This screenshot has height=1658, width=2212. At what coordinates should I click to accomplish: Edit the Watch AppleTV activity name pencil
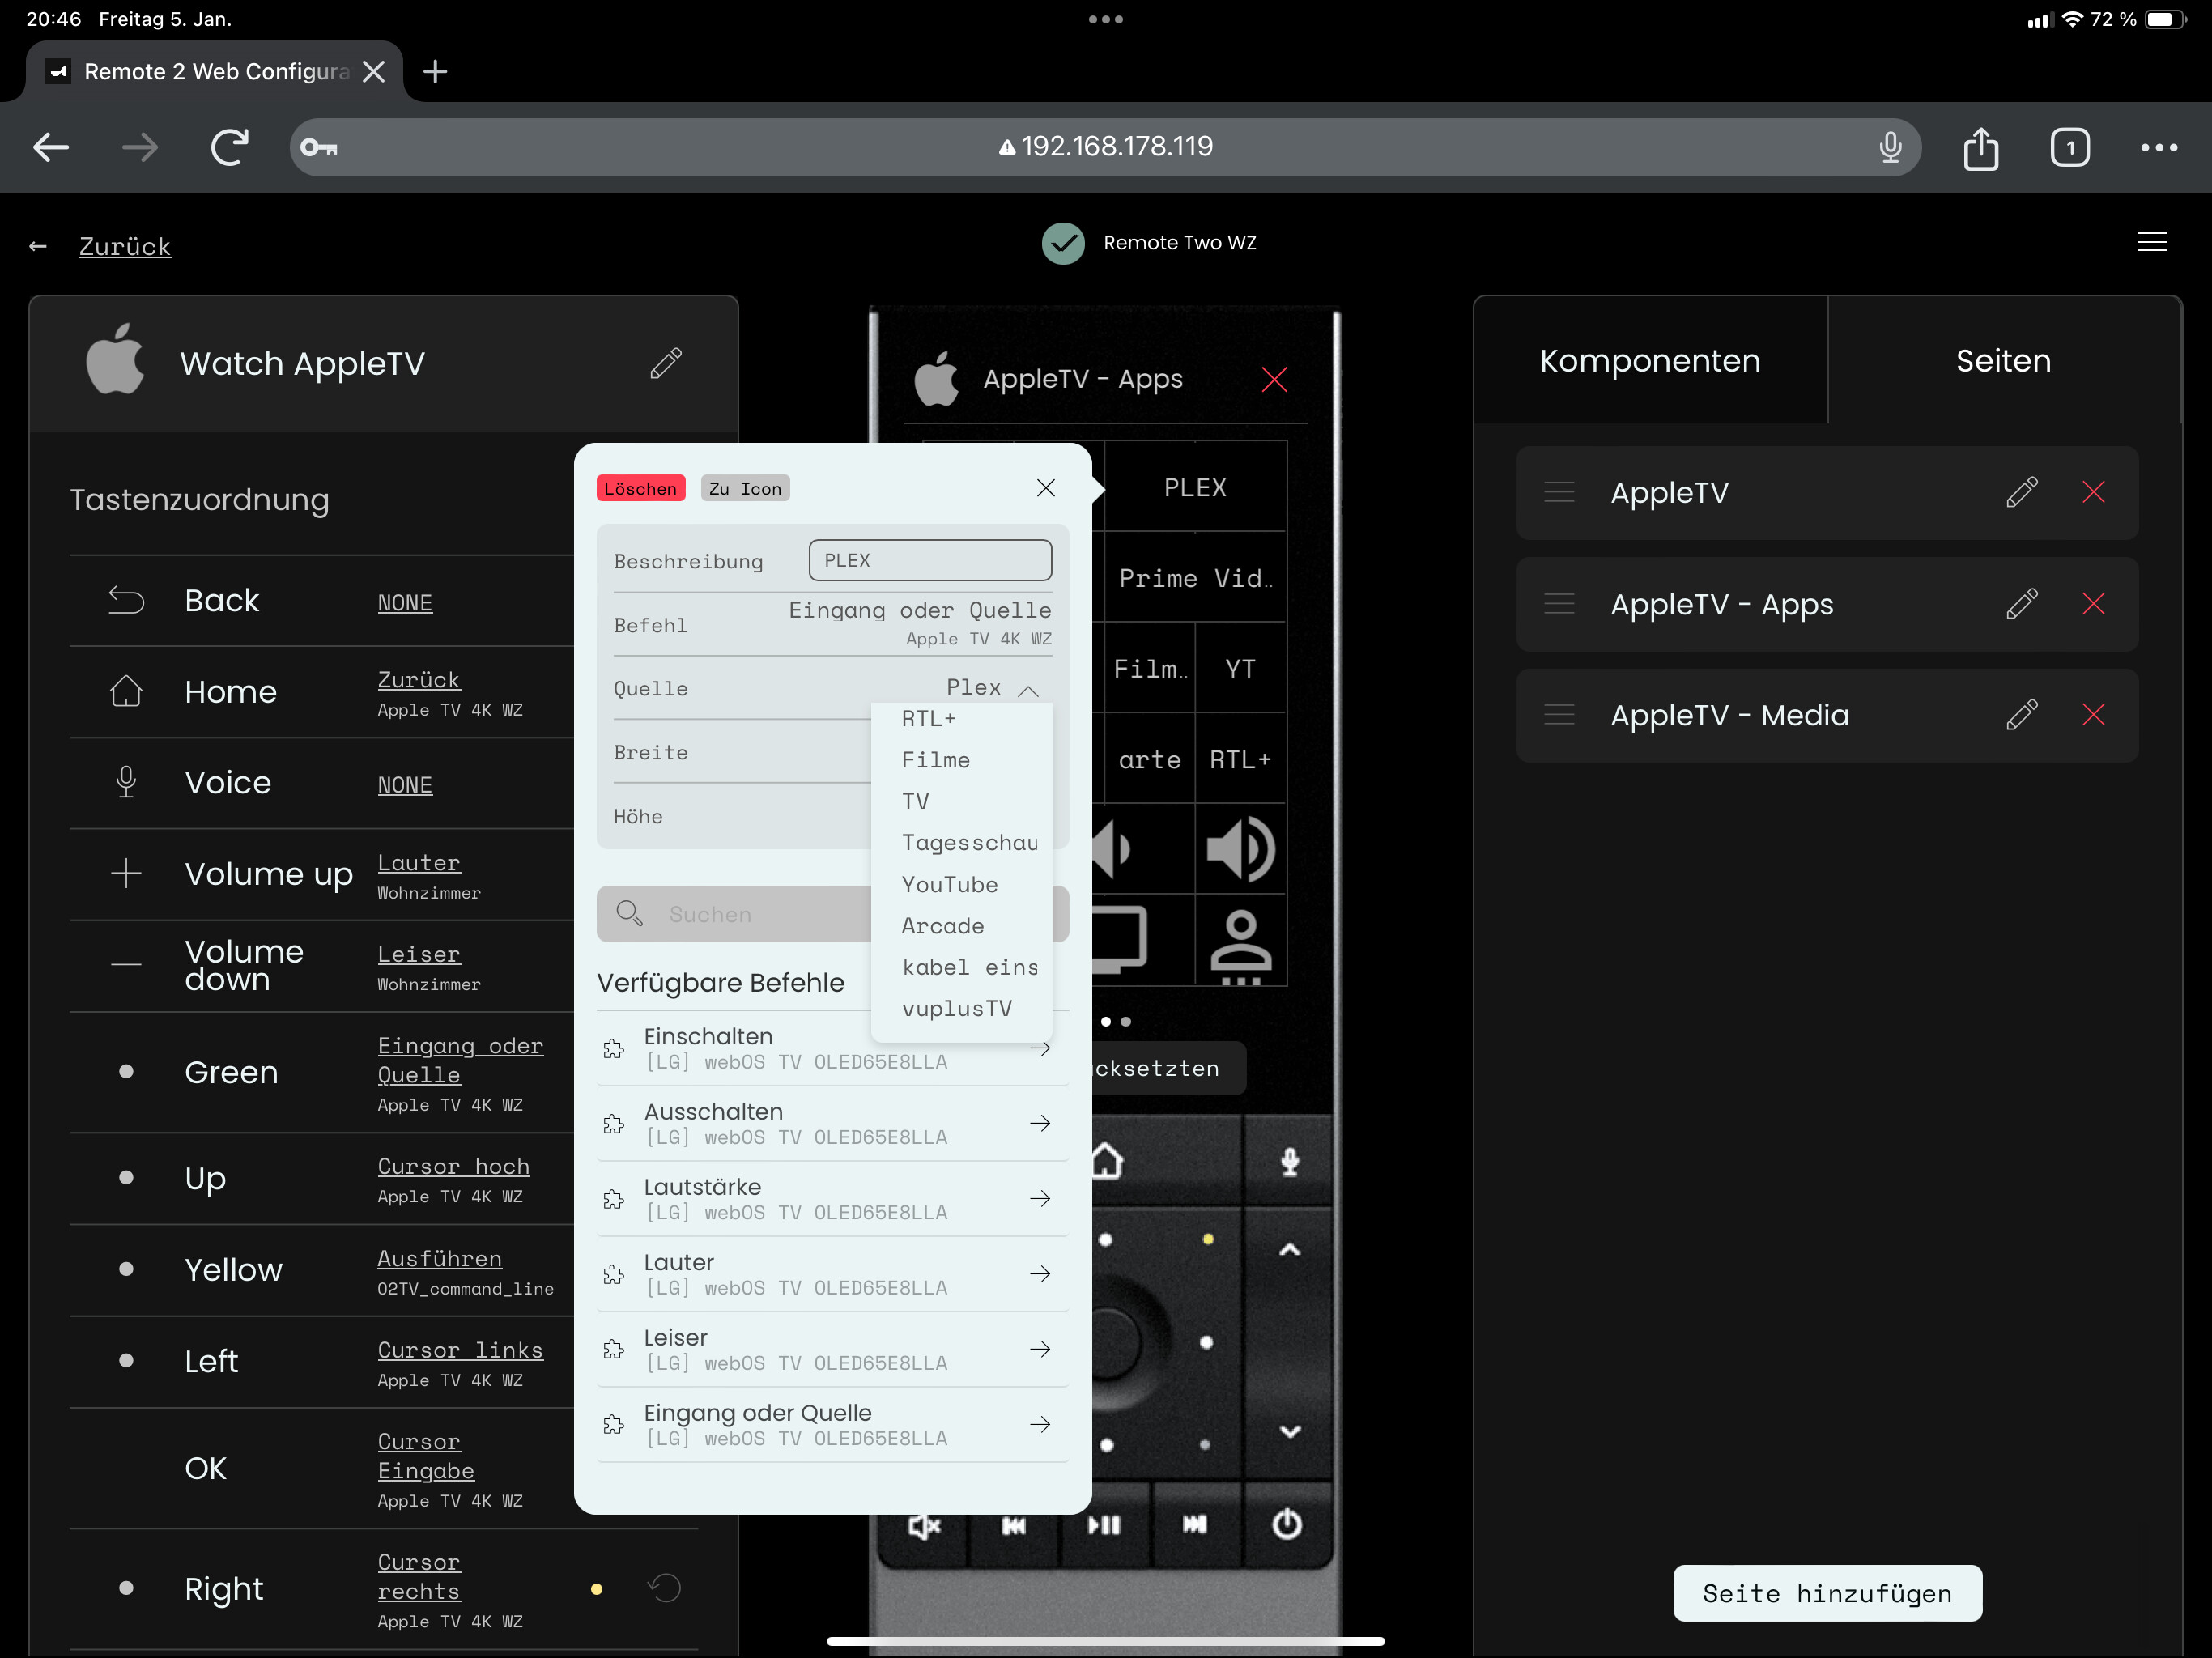[665, 363]
